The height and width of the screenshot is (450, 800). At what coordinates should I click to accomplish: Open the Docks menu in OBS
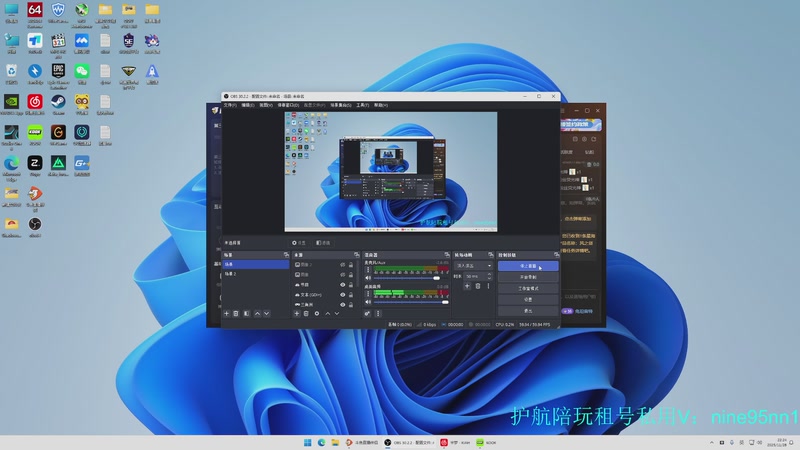coord(288,105)
